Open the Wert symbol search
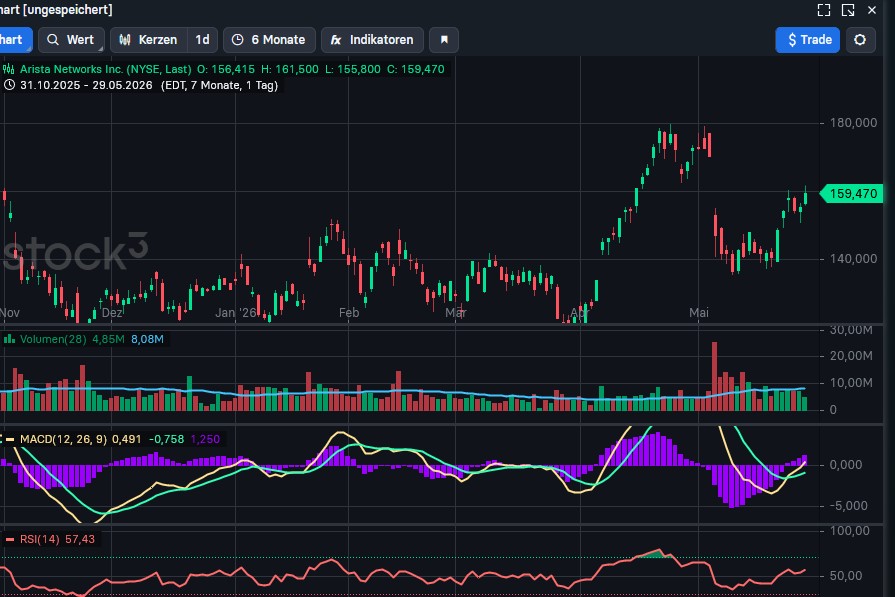This screenshot has height=597, width=895. click(x=71, y=40)
